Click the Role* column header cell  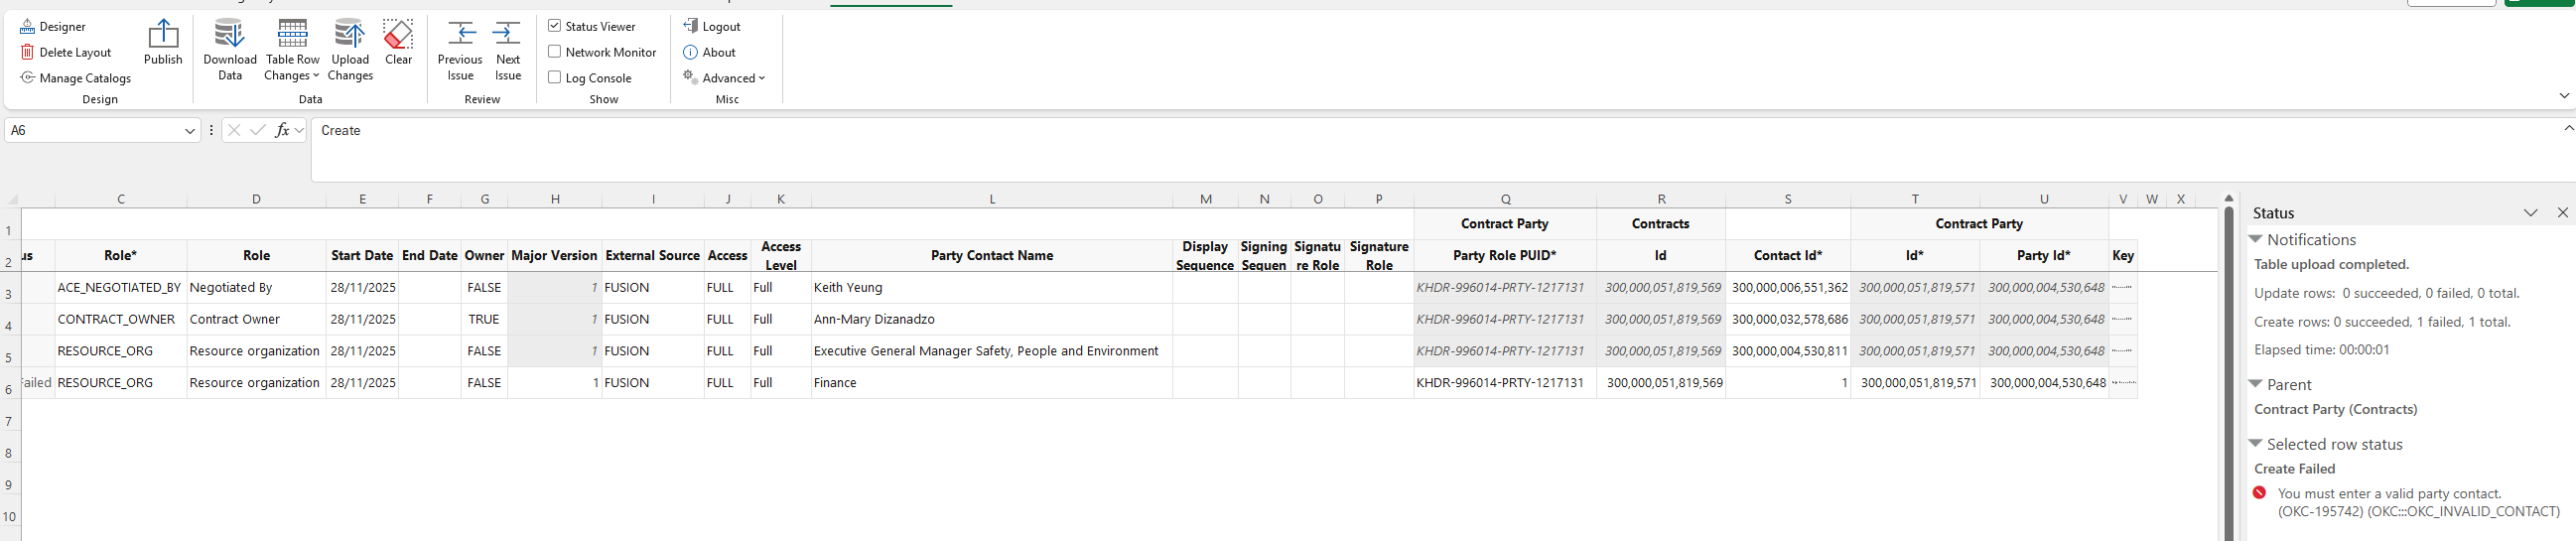tap(121, 256)
